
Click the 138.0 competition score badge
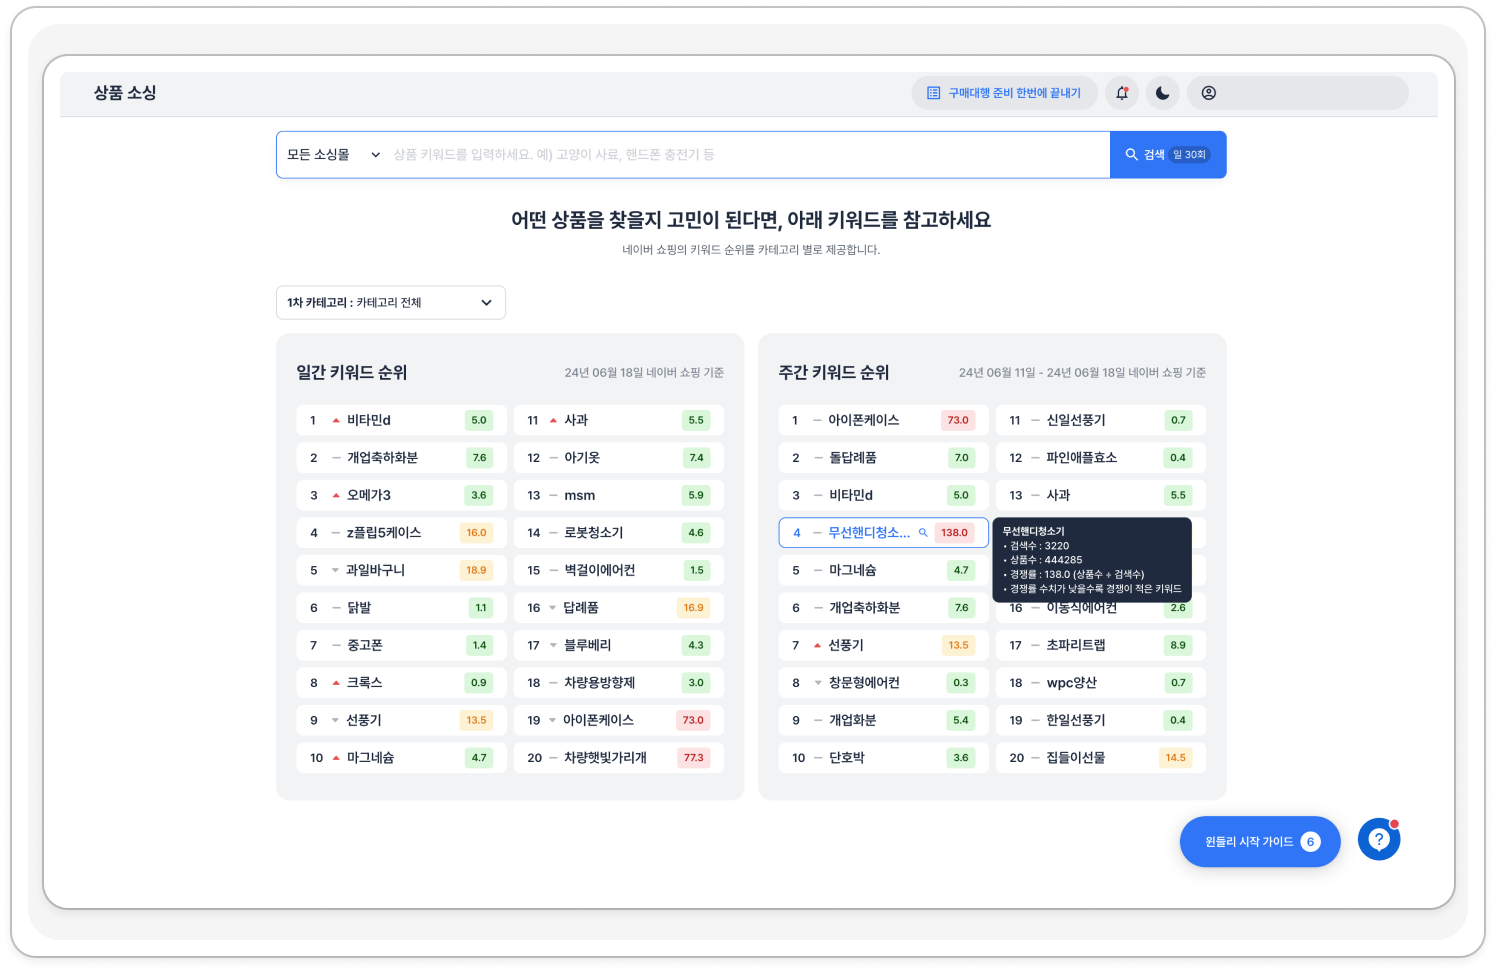tap(955, 533)
